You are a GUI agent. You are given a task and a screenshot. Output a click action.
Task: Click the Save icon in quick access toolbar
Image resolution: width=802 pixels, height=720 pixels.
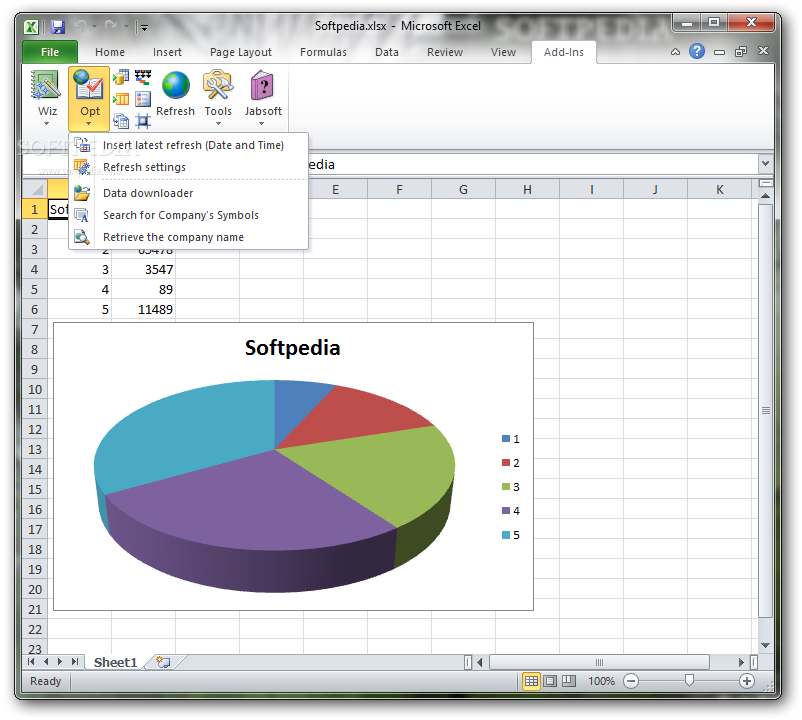click(x=57, y=27)
